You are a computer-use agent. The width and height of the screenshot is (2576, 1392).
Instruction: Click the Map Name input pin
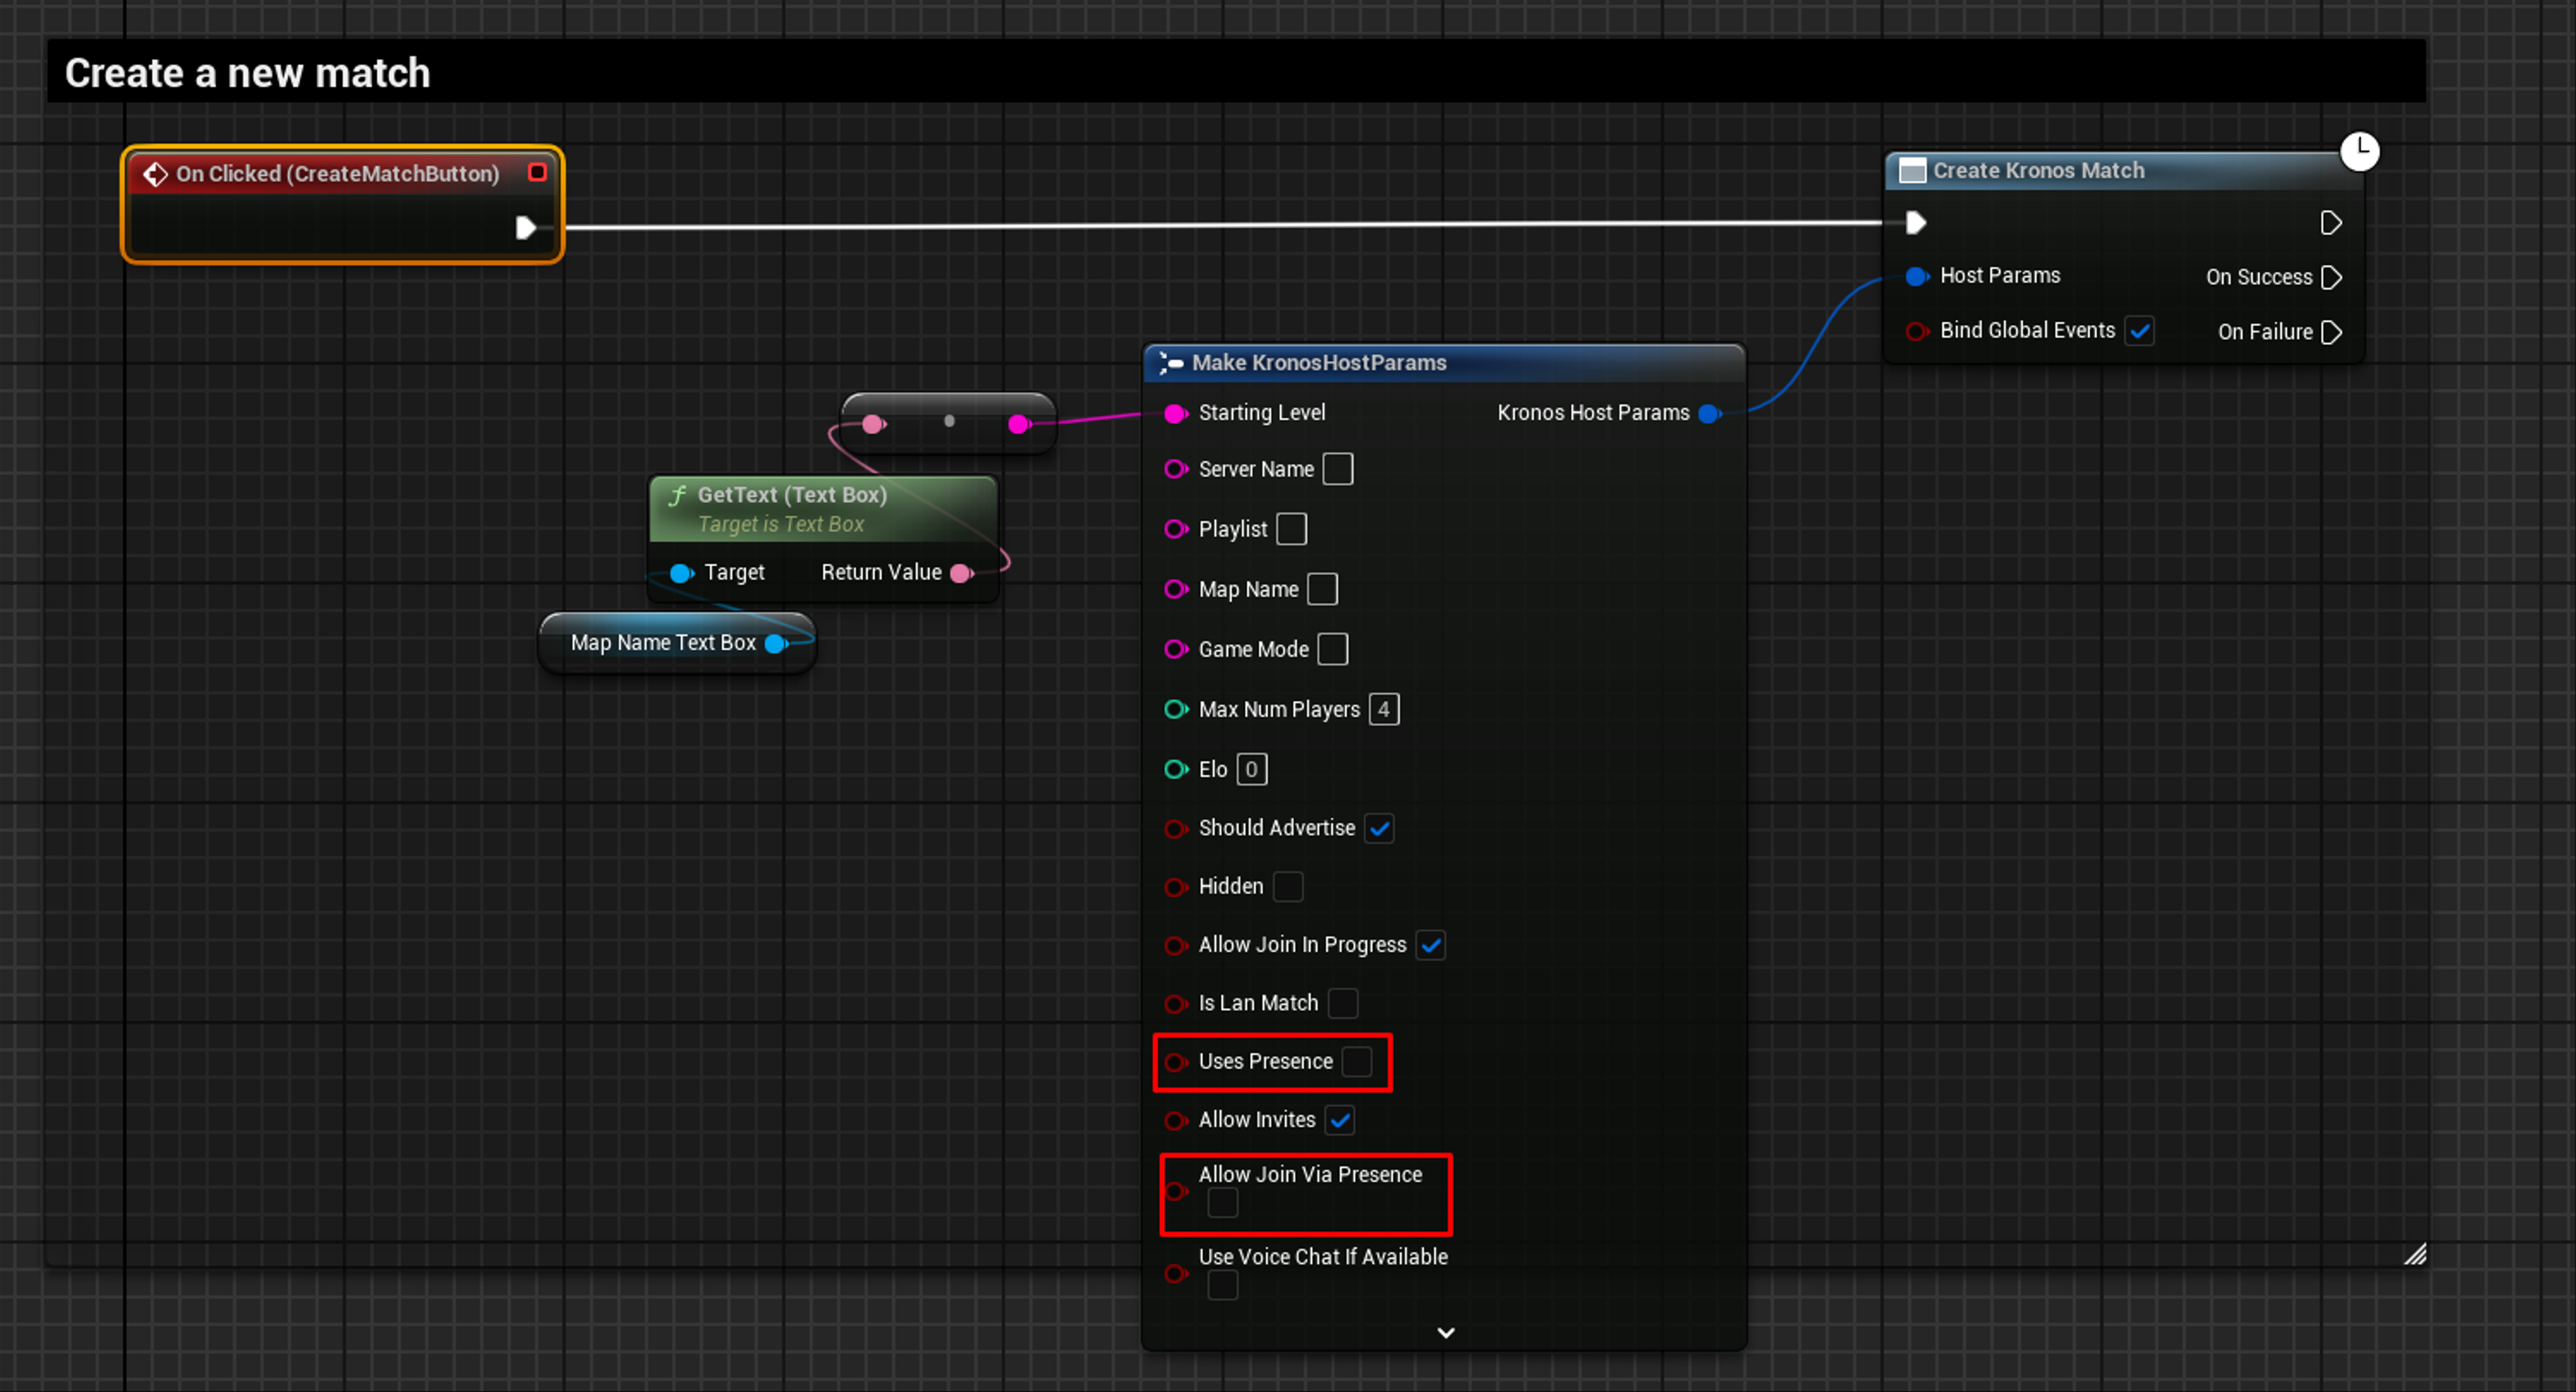[1176, 589]
